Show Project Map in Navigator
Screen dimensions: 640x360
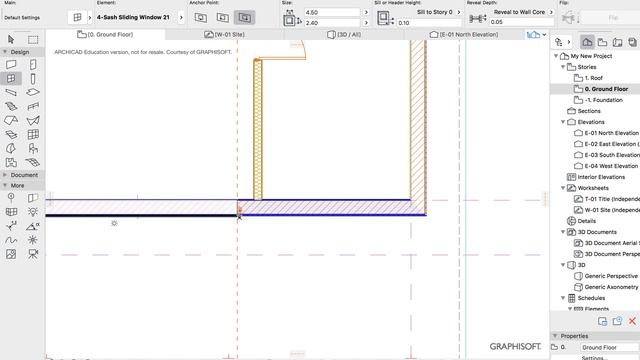point(587,42)
